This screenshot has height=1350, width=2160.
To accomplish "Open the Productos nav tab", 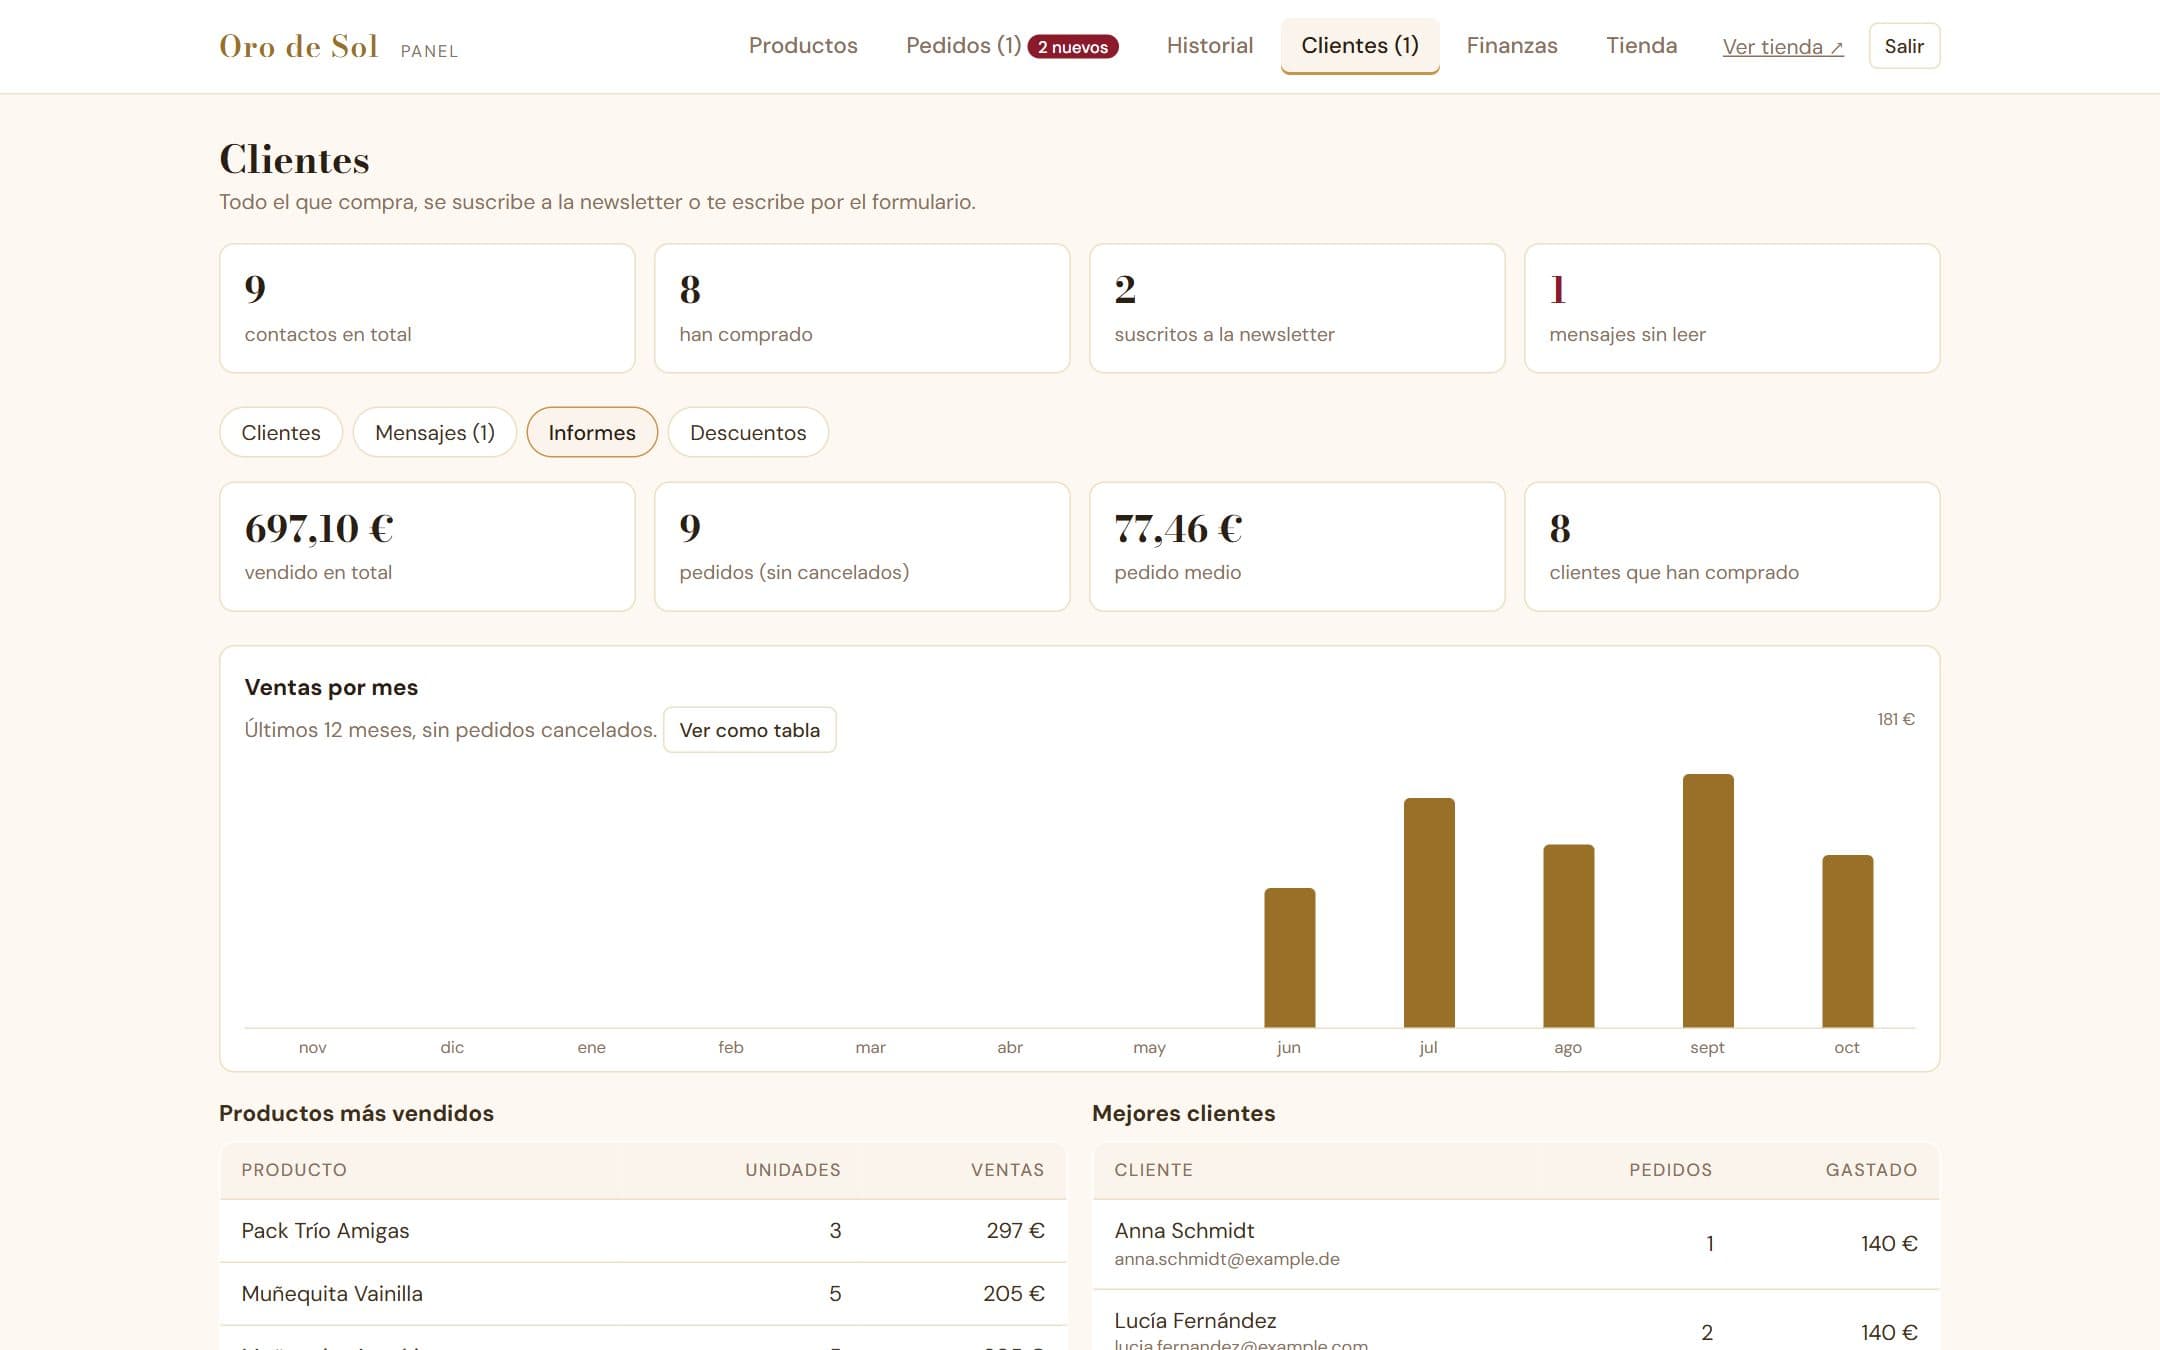I will pyautogui.click(x=803, y=46).
